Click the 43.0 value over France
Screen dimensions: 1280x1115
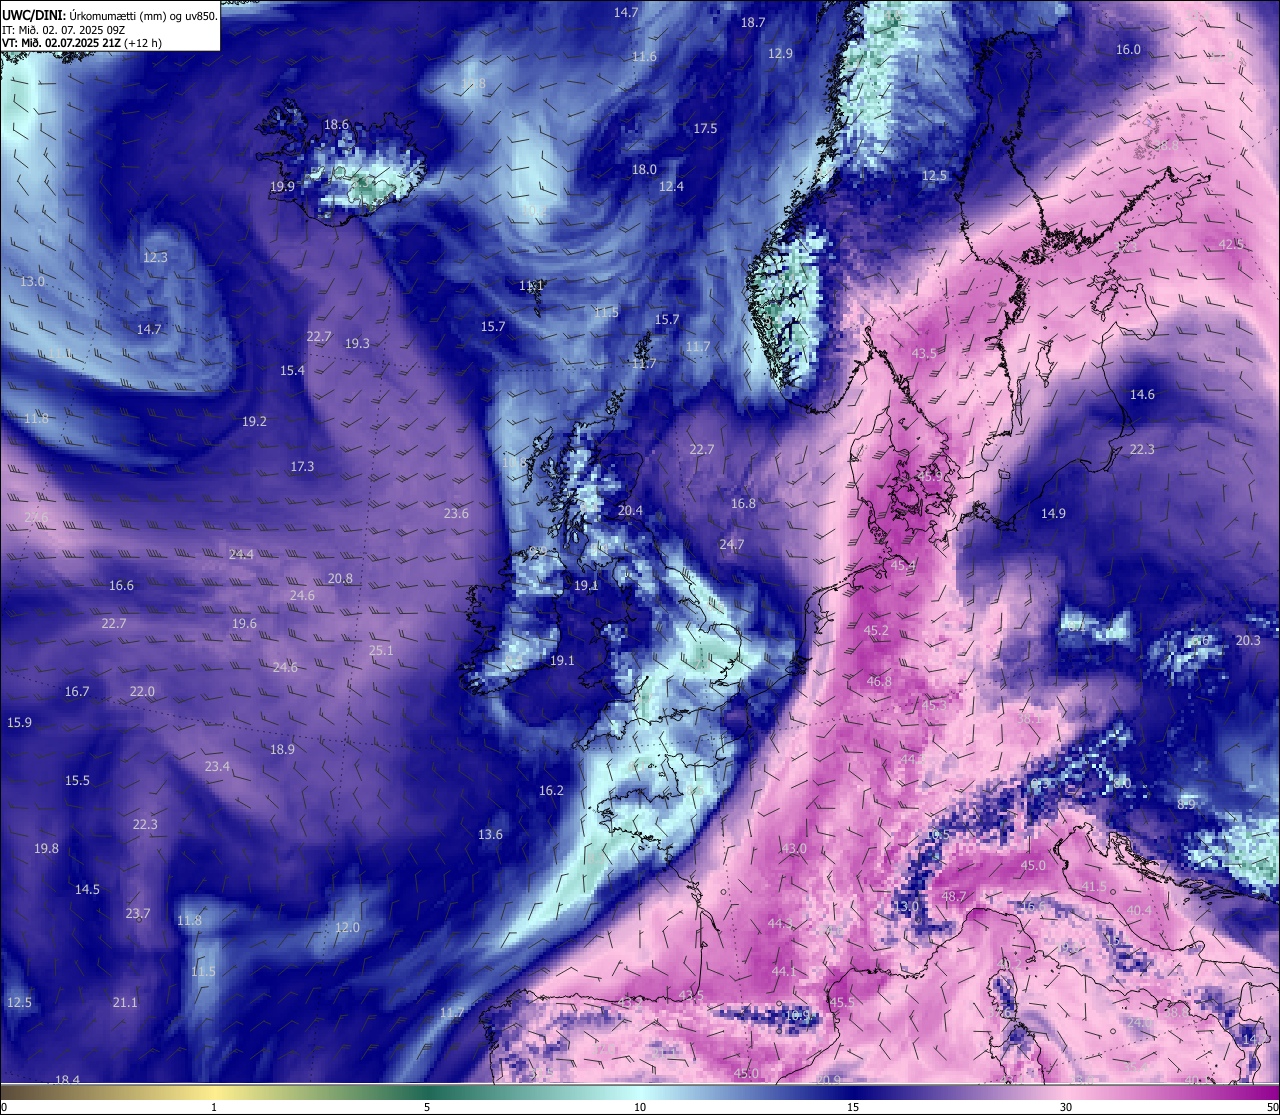coord(794,849)
